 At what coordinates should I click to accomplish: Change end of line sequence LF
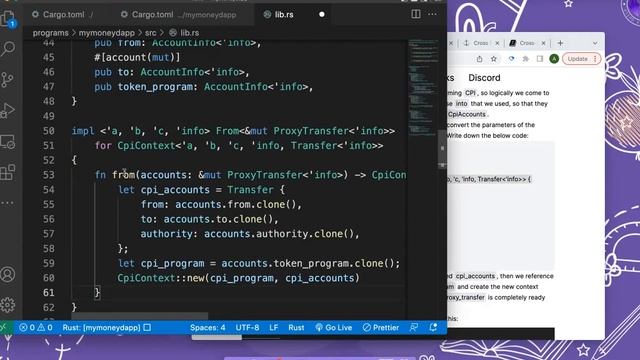(273, 327)
